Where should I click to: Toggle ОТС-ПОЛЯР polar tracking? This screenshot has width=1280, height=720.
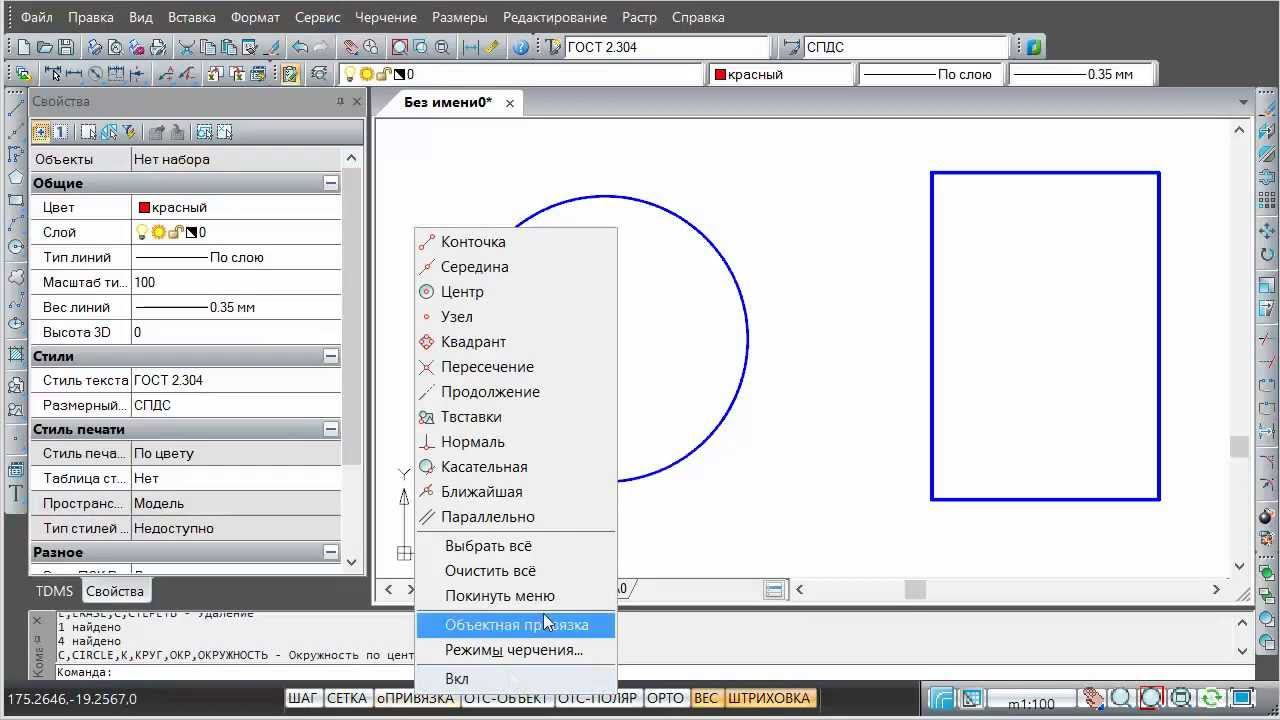[598, 698]
